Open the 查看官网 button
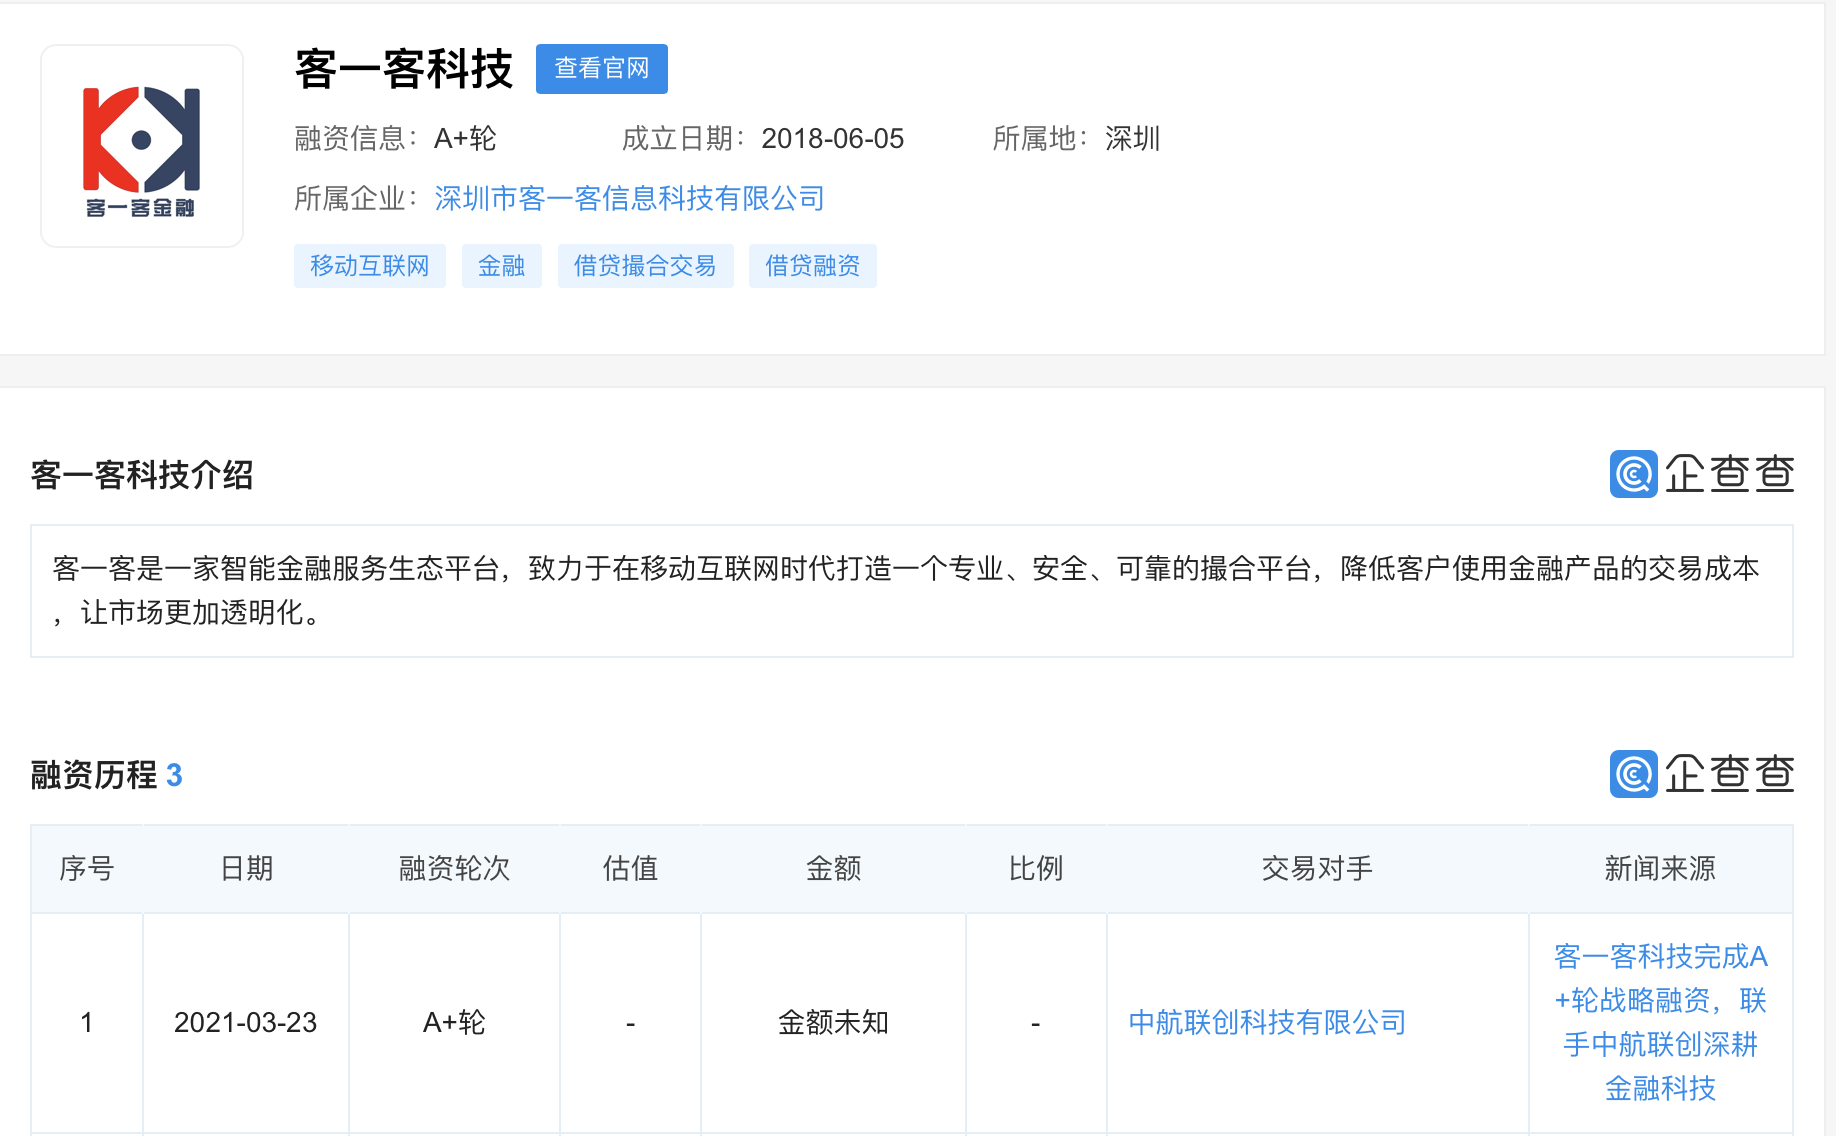 (602, 69)
